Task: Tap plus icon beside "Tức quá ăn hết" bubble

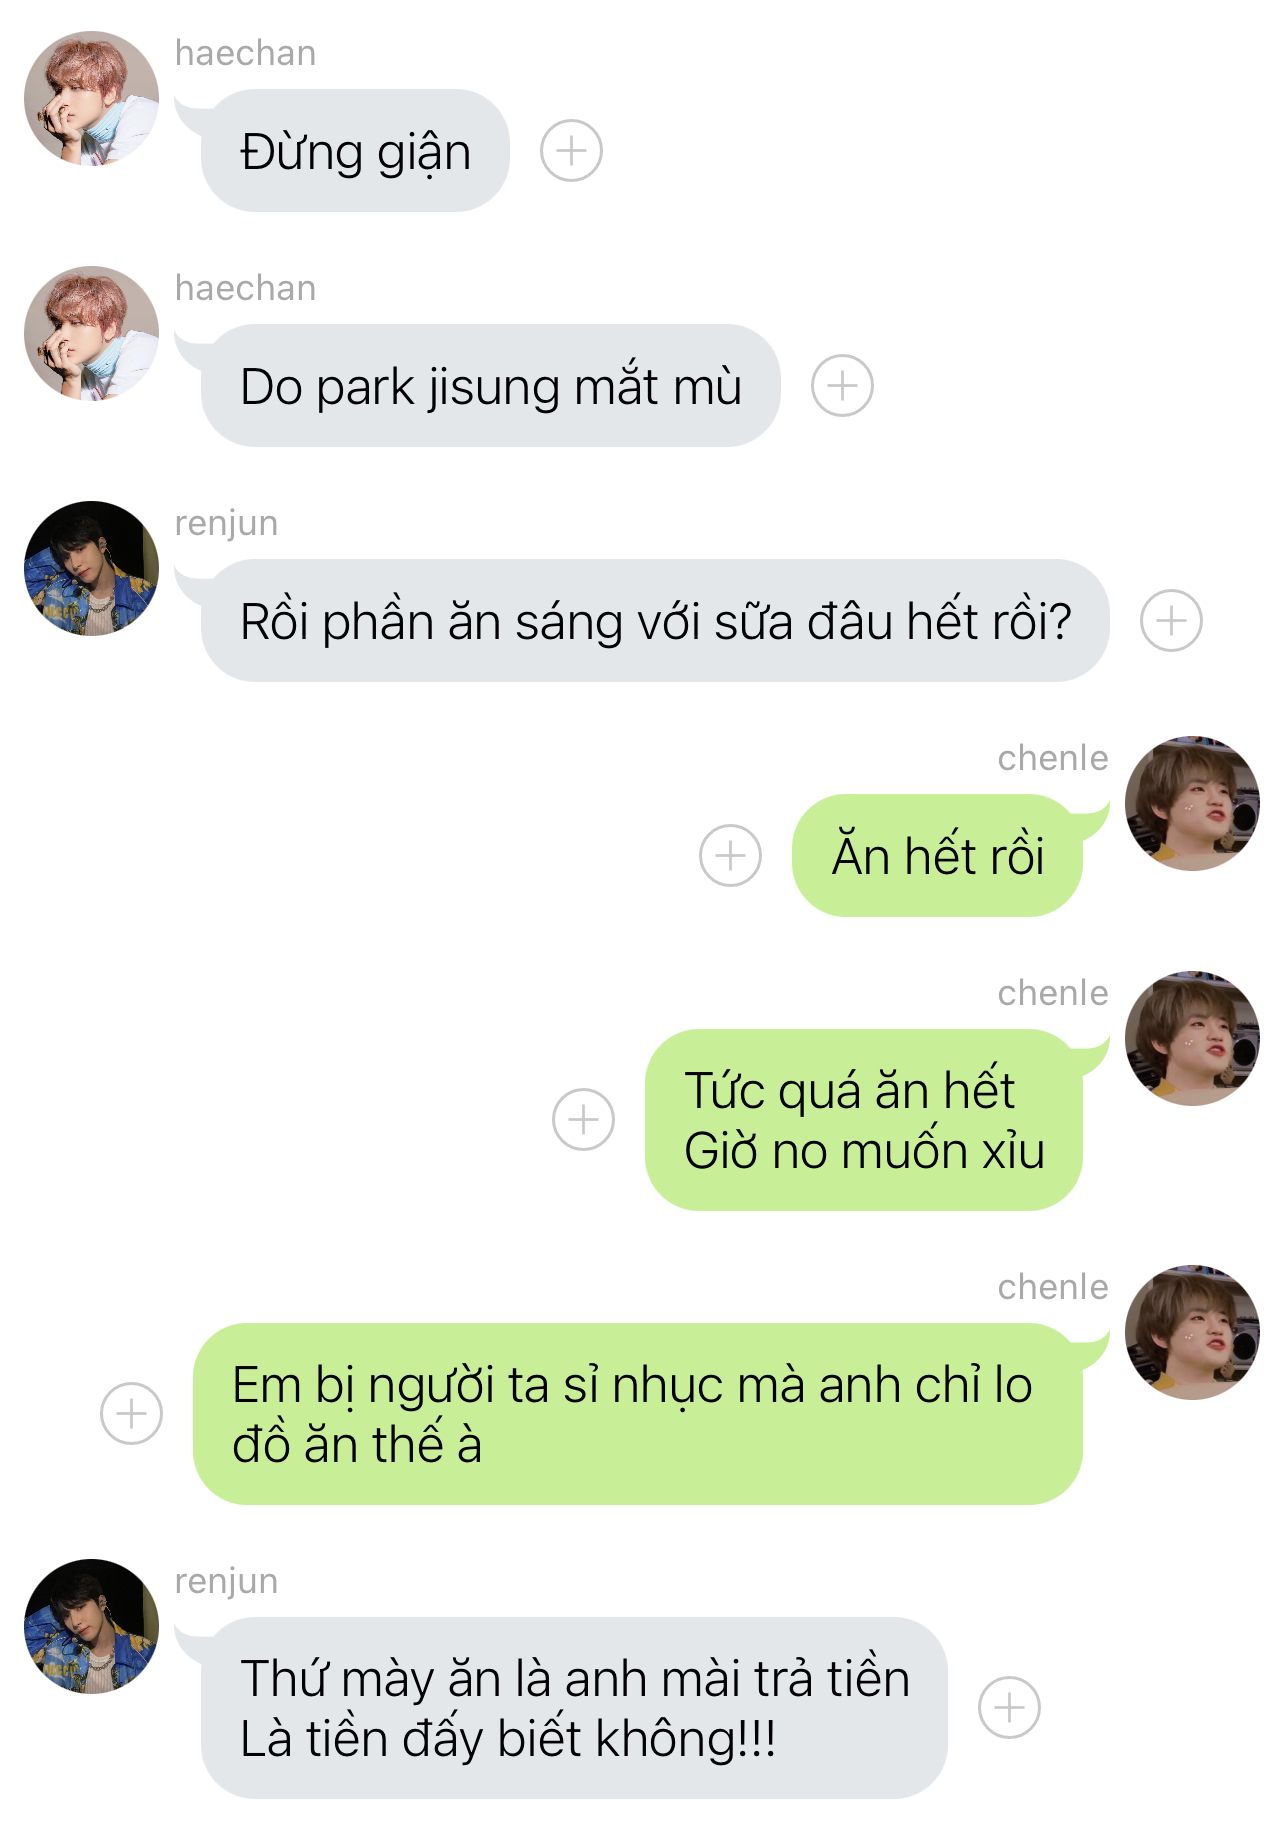Action: [583, 1120]
